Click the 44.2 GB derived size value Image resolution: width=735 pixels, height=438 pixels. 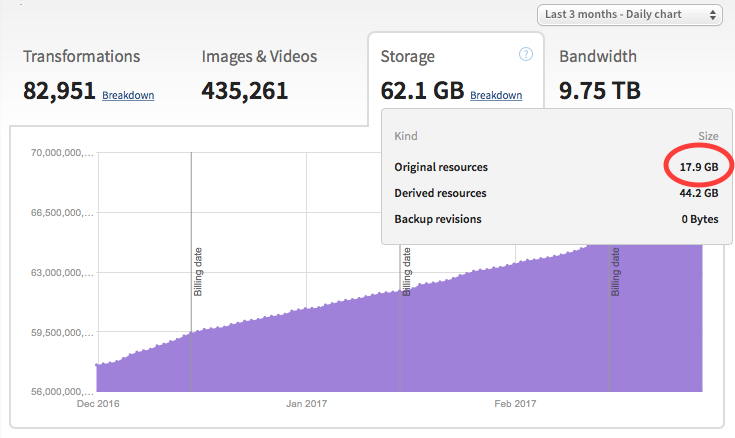click(697, 193)
